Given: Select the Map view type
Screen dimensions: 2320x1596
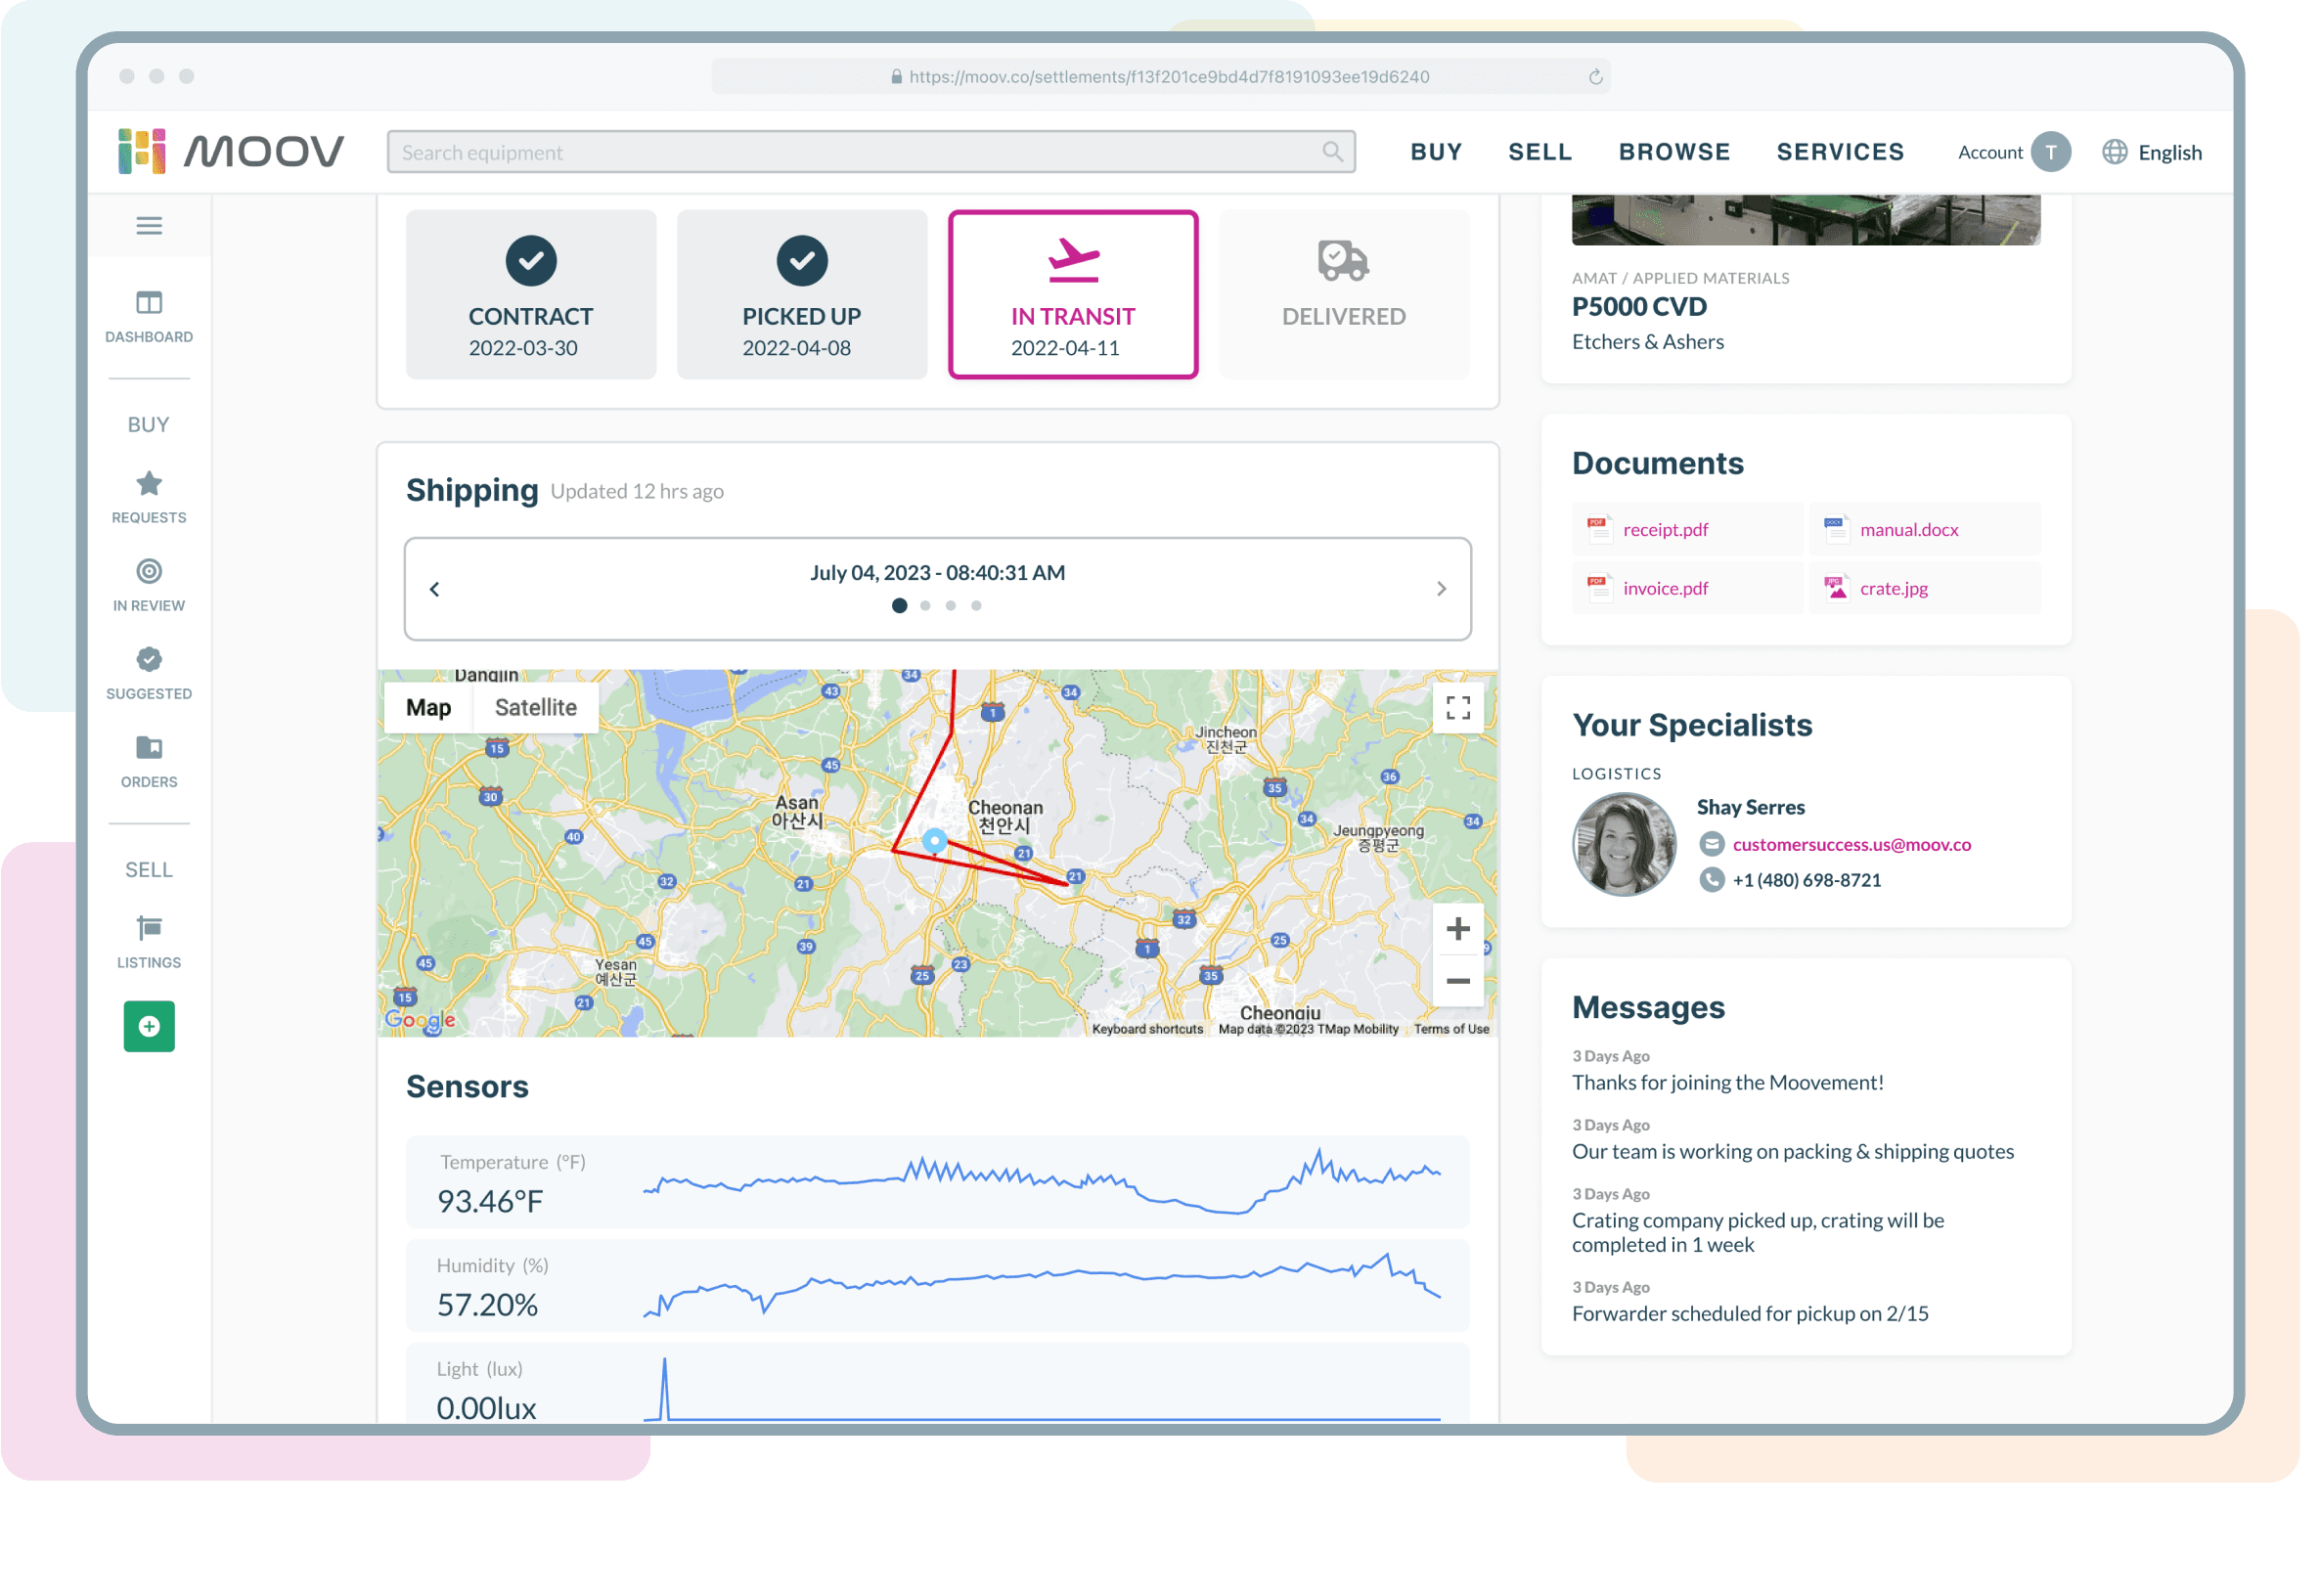Looking at the screenshot, I should coord(428,708).
